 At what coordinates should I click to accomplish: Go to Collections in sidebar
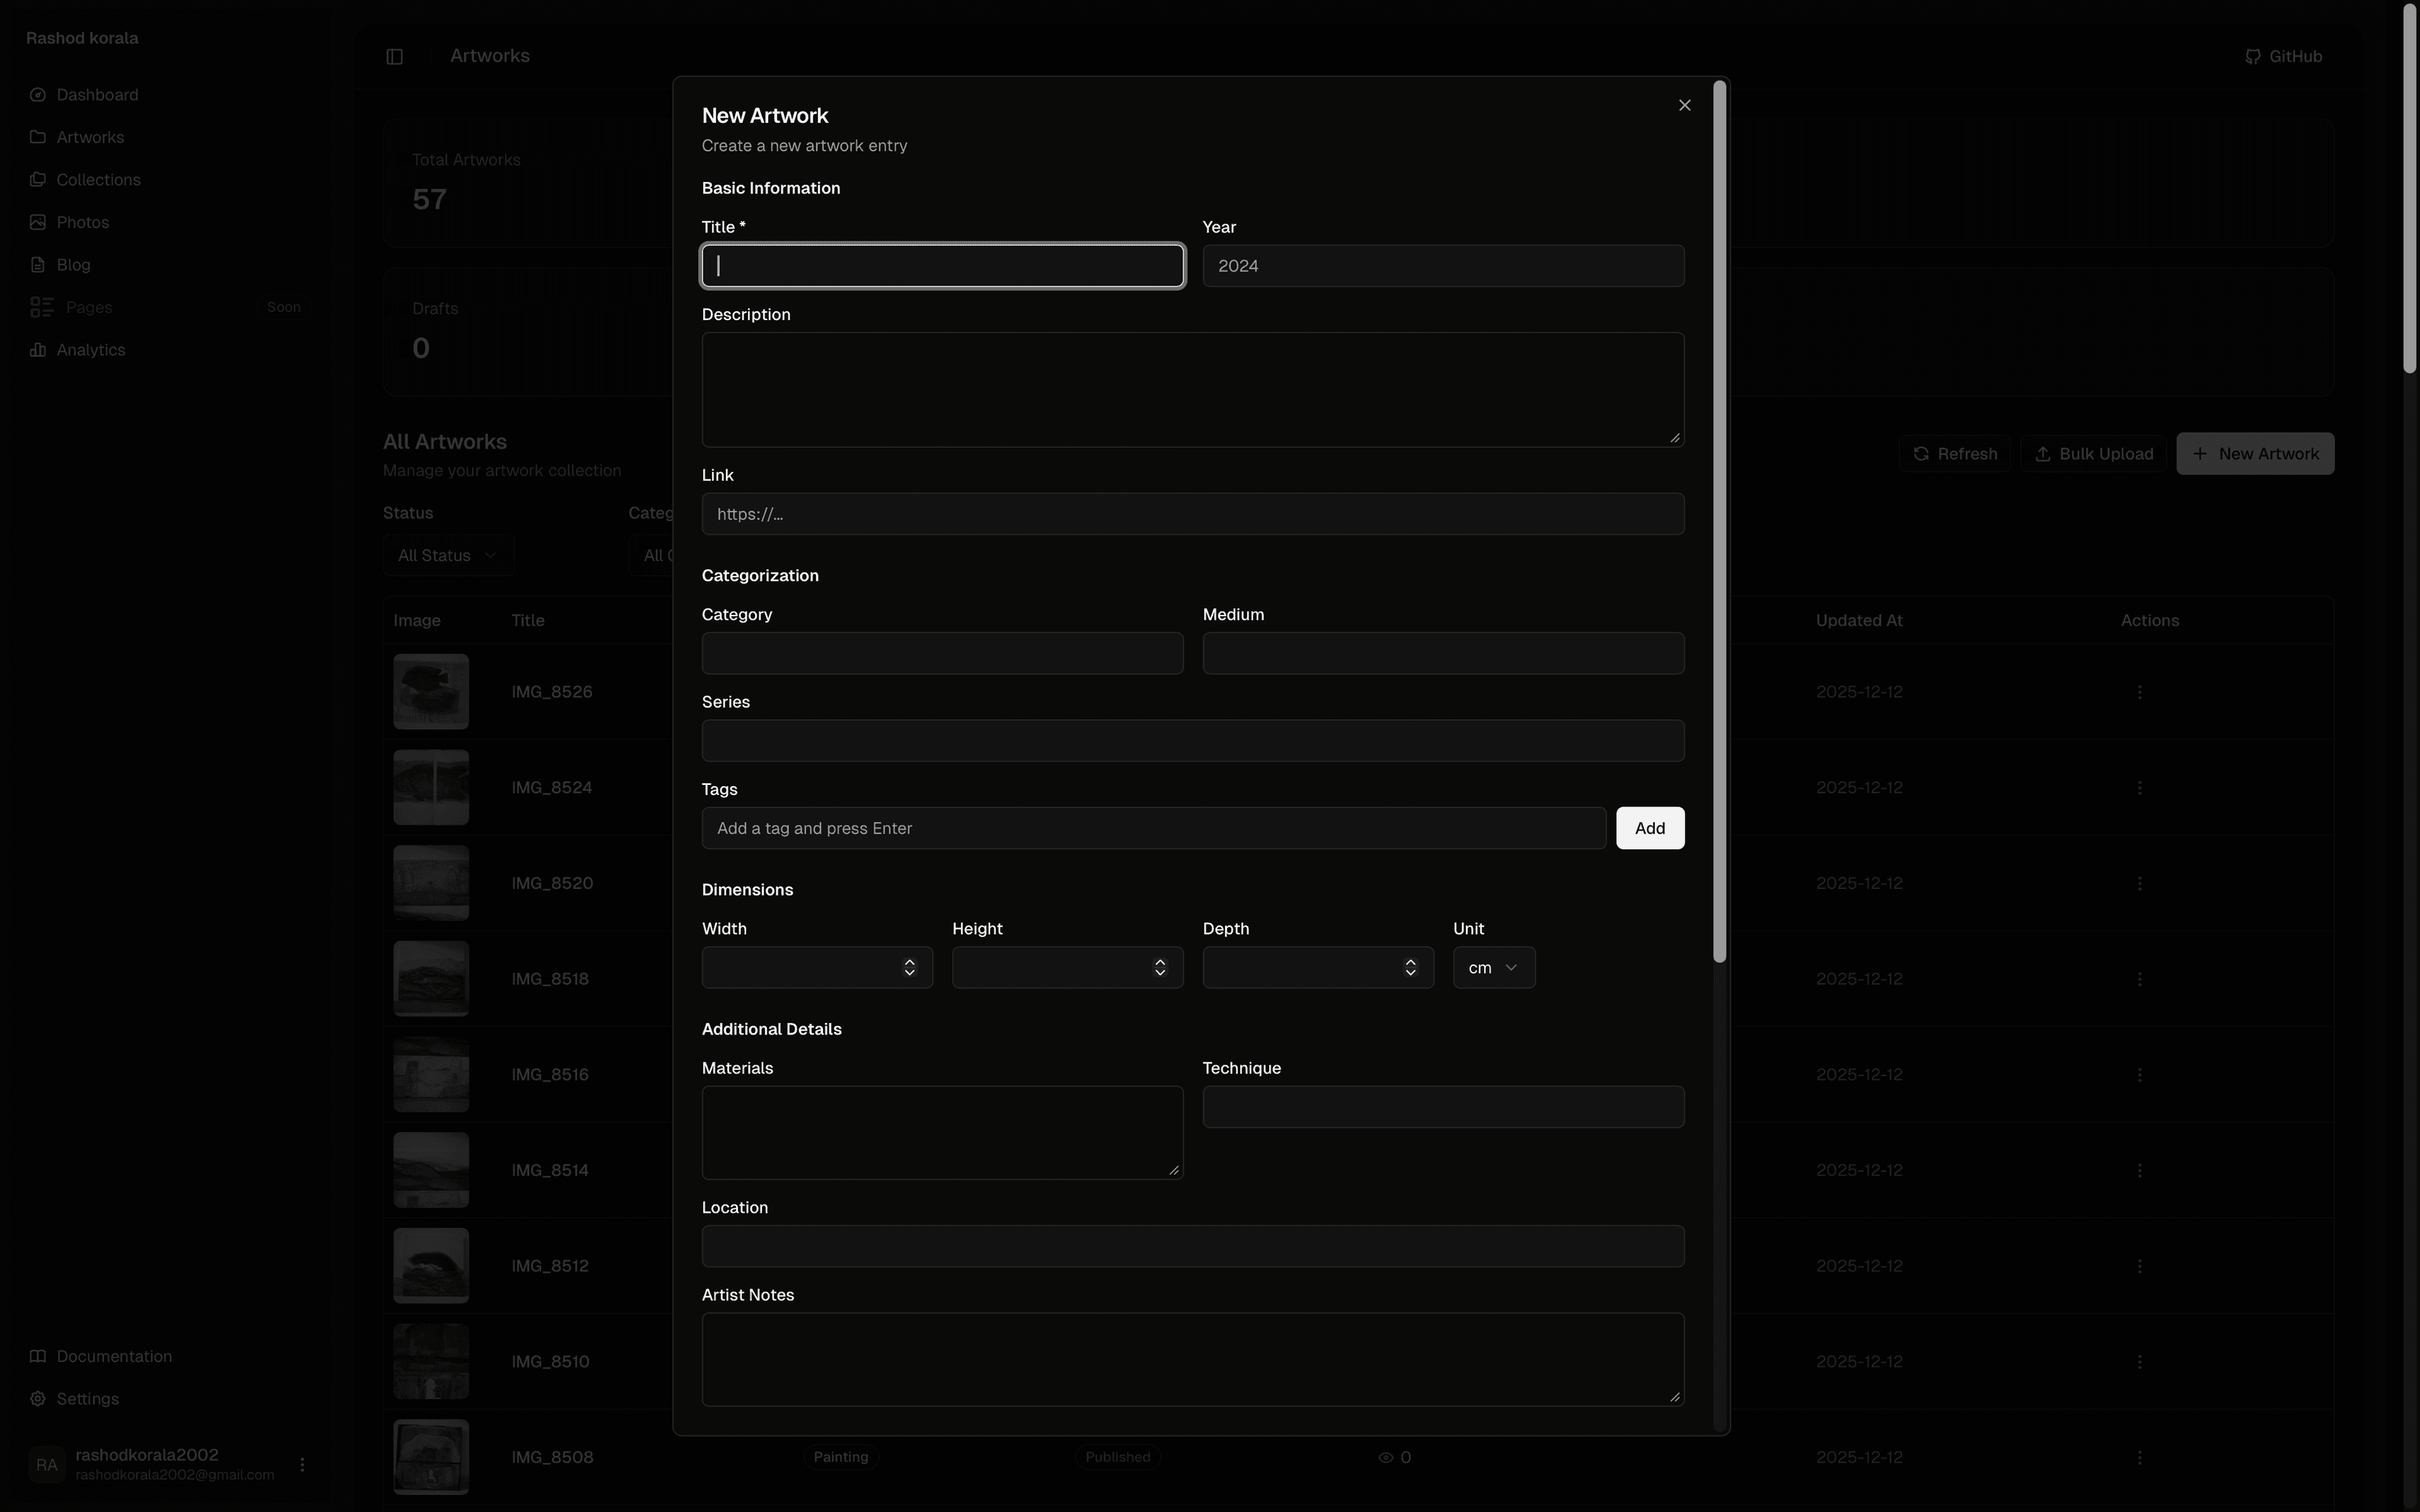coord(98,180)
